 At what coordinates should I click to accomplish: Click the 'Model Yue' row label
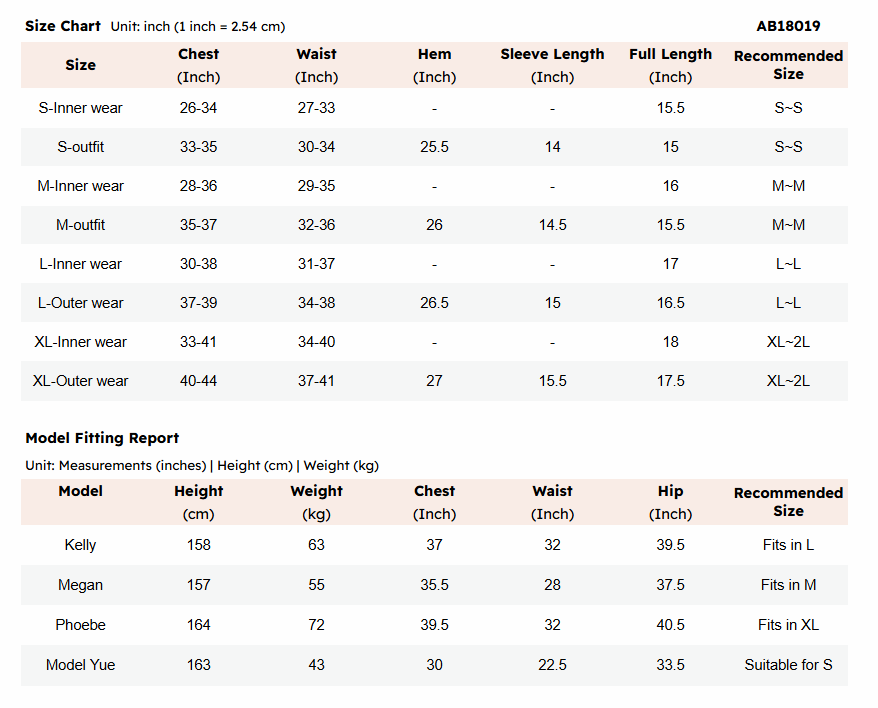point(81,665)
